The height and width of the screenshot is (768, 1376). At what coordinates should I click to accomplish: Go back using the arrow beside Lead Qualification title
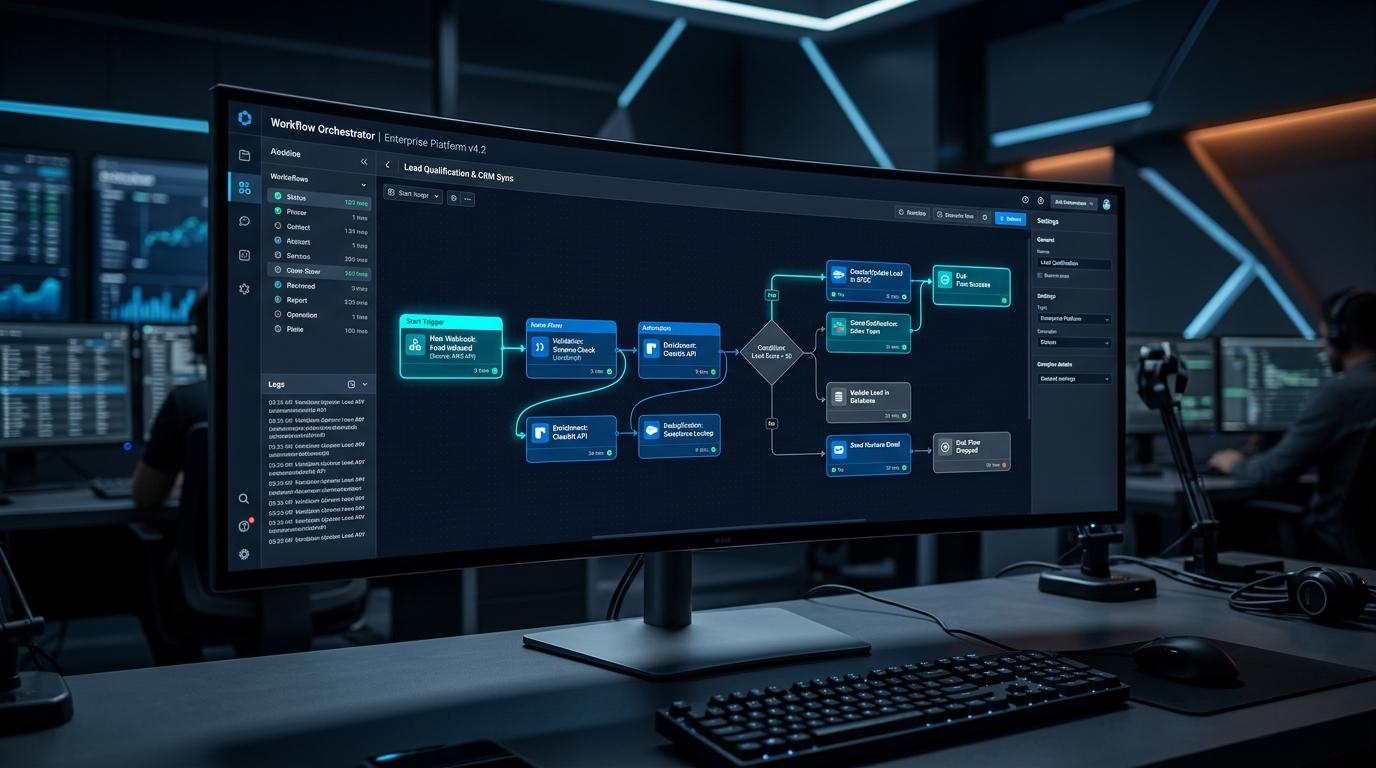388,165
